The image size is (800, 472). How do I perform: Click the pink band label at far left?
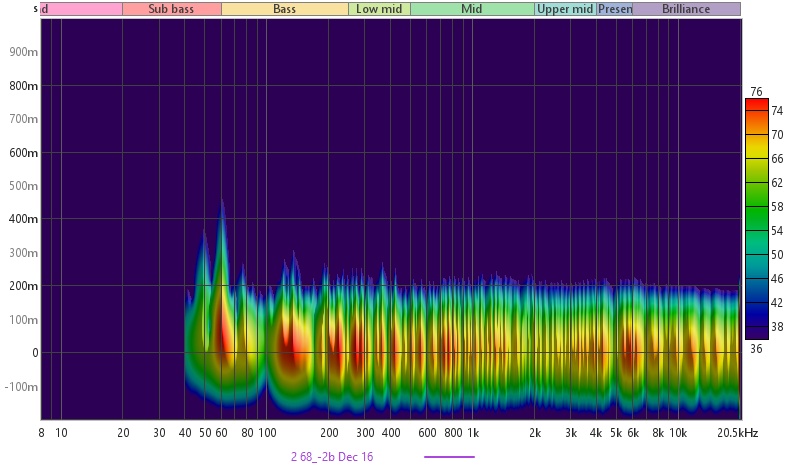tap(81, 9)
